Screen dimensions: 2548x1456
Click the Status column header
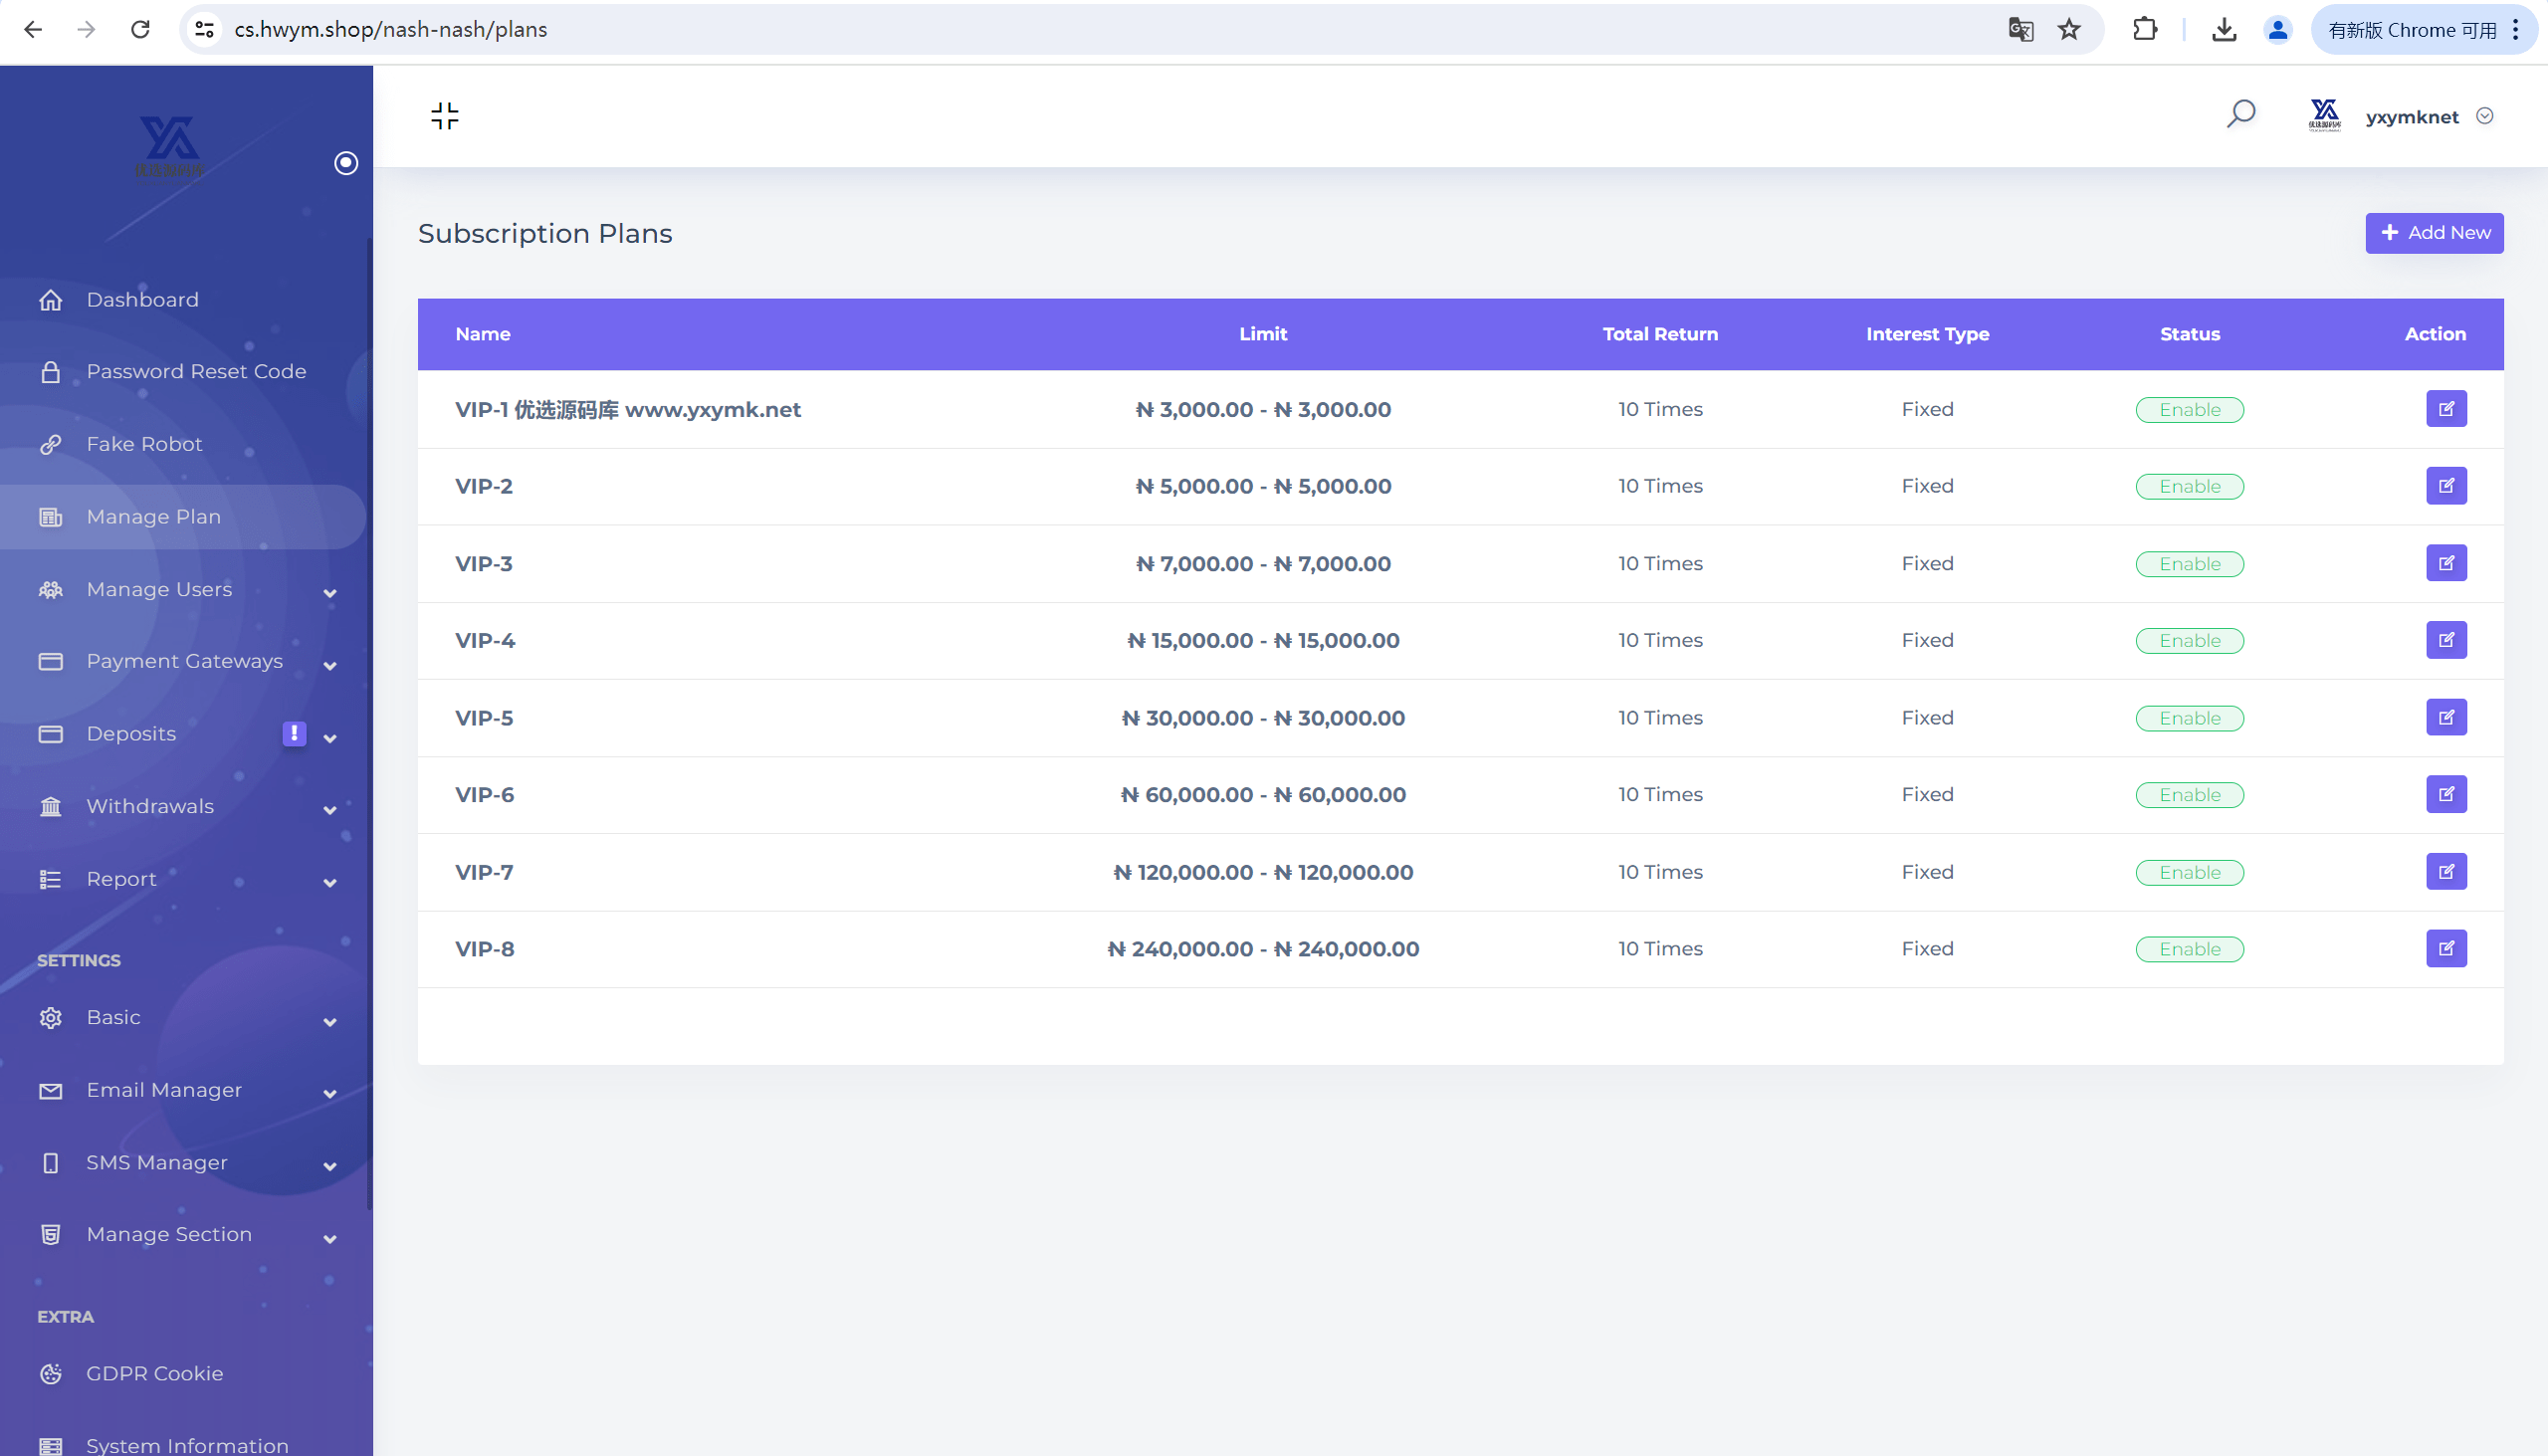pyautogui.click(x=2189, y=334)
